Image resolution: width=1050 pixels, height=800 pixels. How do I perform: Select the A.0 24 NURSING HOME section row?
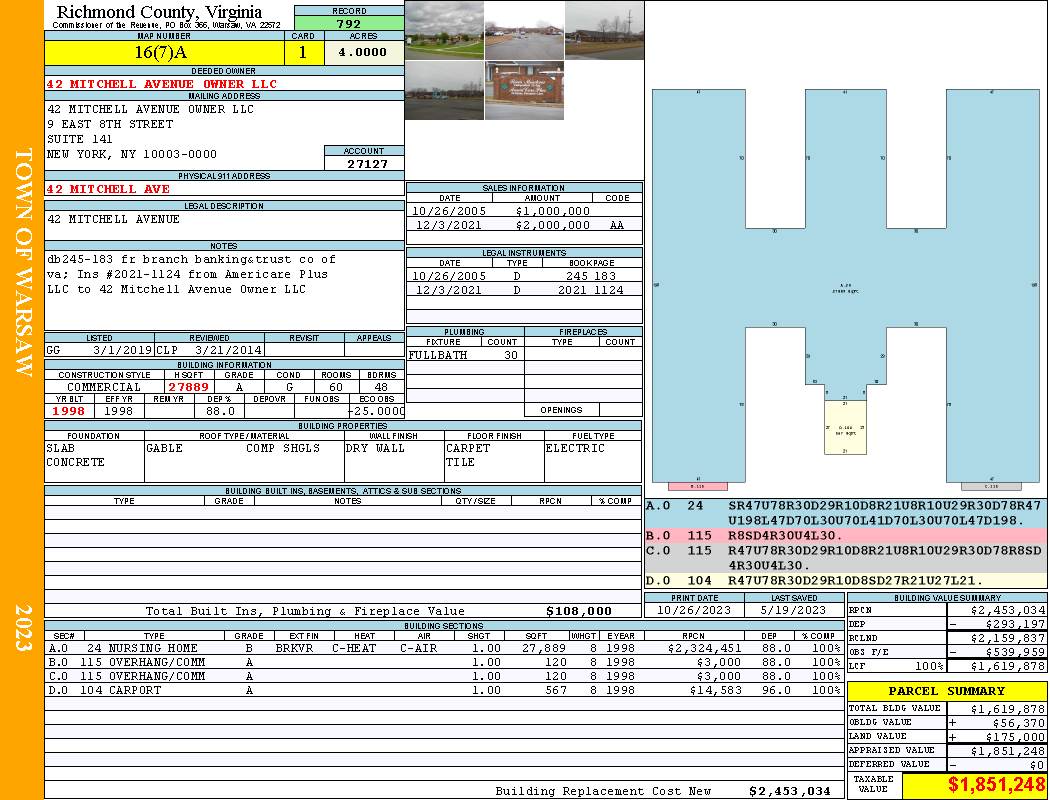tap(443, 648)
